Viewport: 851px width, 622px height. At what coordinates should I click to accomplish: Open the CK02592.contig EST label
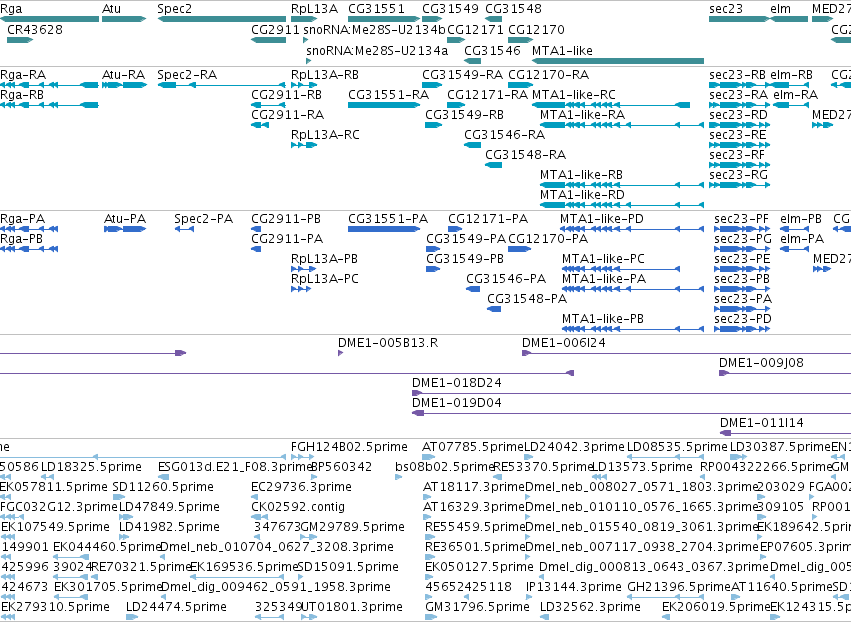coord(298,507)
